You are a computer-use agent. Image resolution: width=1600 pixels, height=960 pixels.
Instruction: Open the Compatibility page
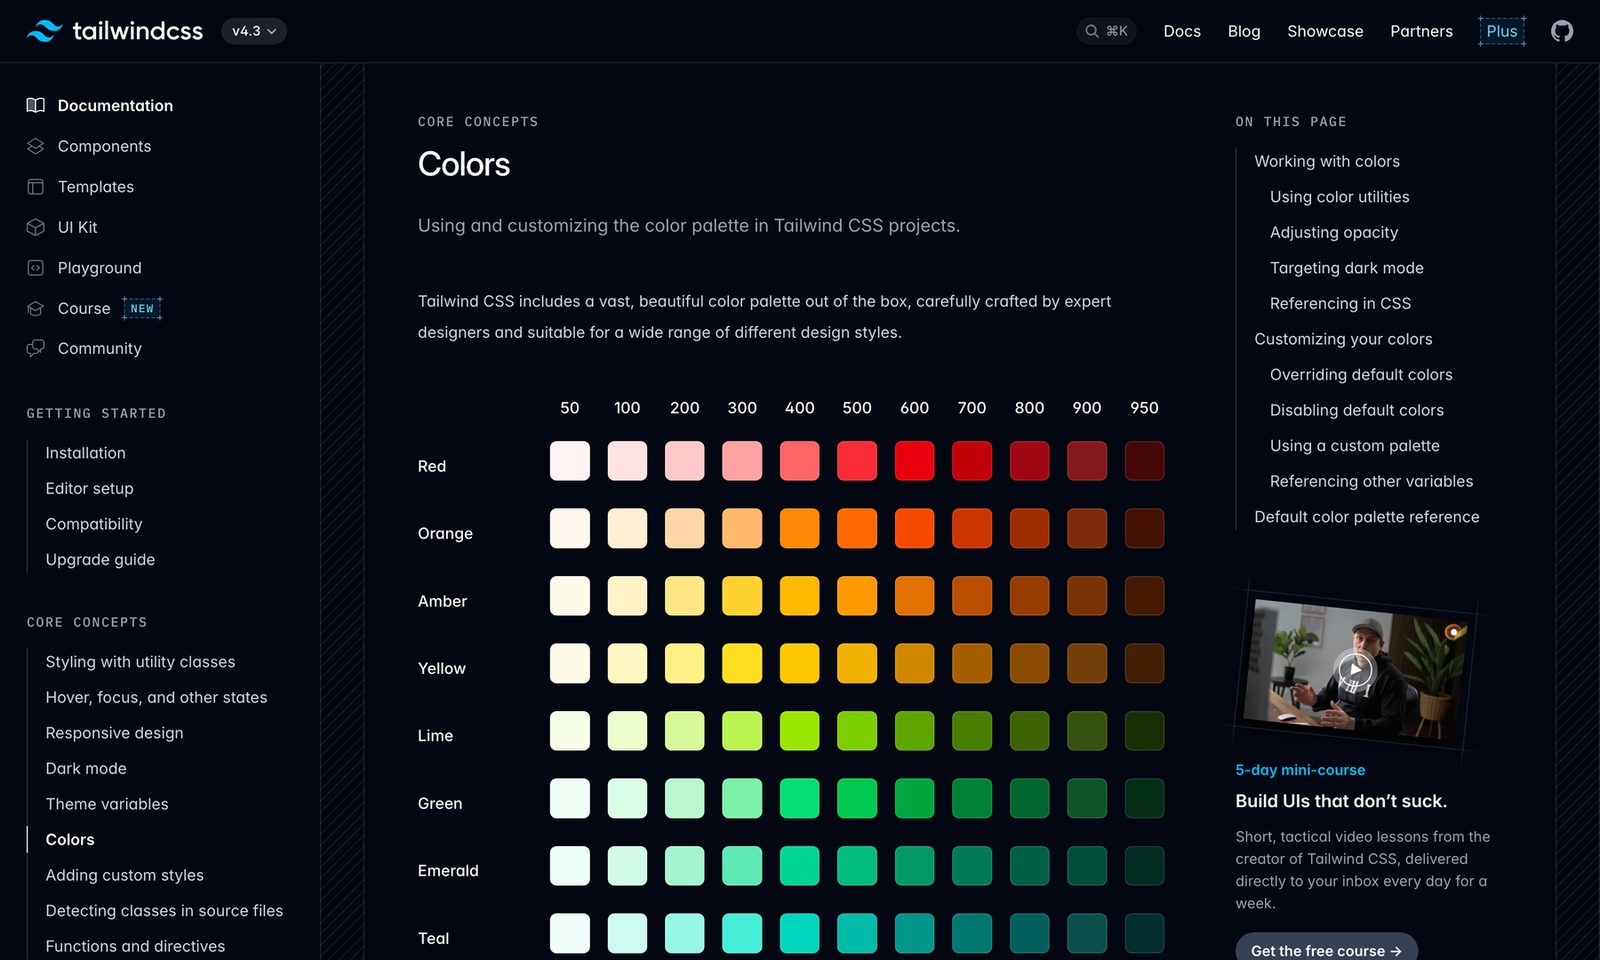click(x=94, y=524)
